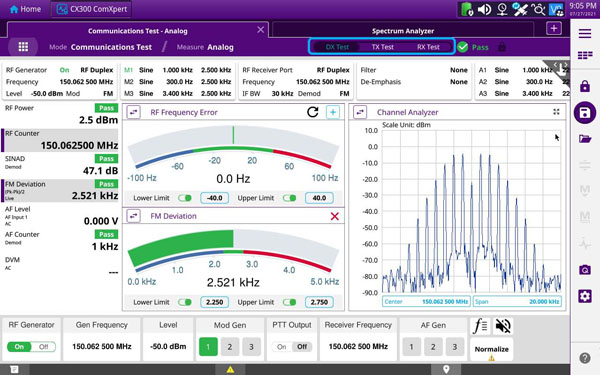Add a meter with plus button

pyautogui.click(x=333, y=112)
